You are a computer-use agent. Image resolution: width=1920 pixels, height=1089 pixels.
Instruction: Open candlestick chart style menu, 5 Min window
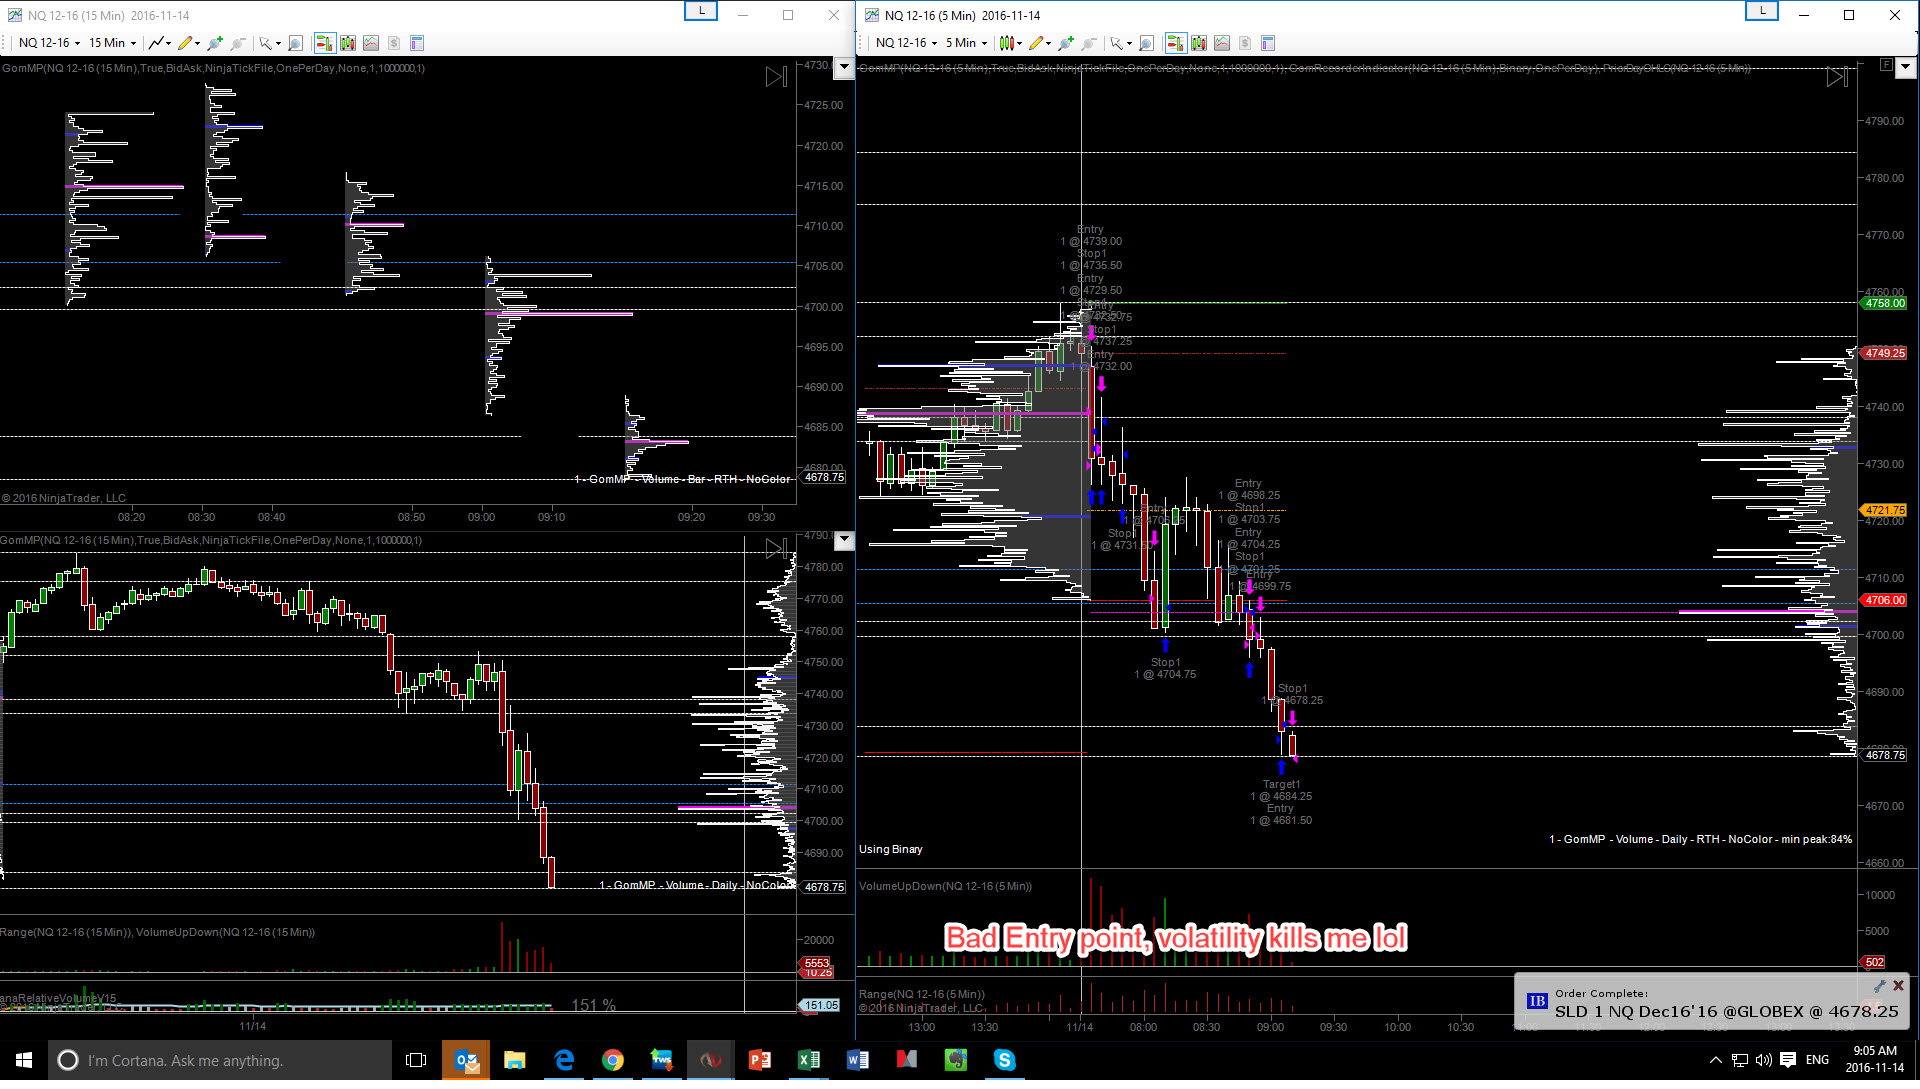coord(1010,43)
